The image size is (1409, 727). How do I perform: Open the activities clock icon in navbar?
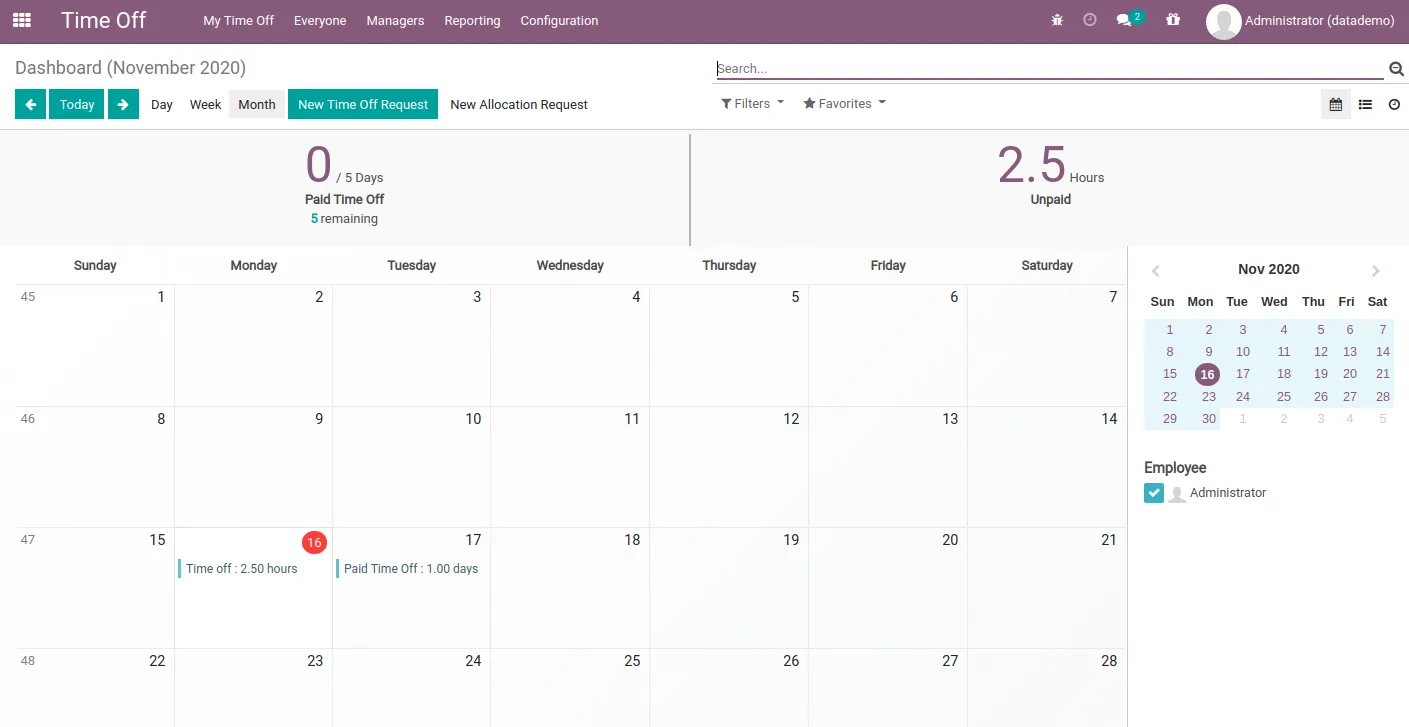(1090, 20)
